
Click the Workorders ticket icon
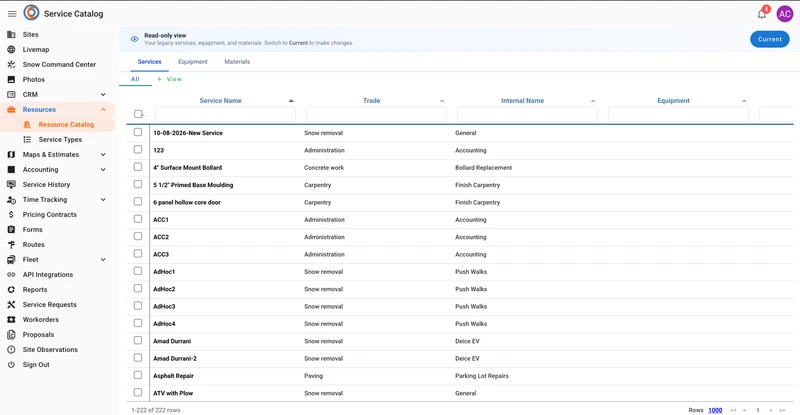click(x=11, y=320)
